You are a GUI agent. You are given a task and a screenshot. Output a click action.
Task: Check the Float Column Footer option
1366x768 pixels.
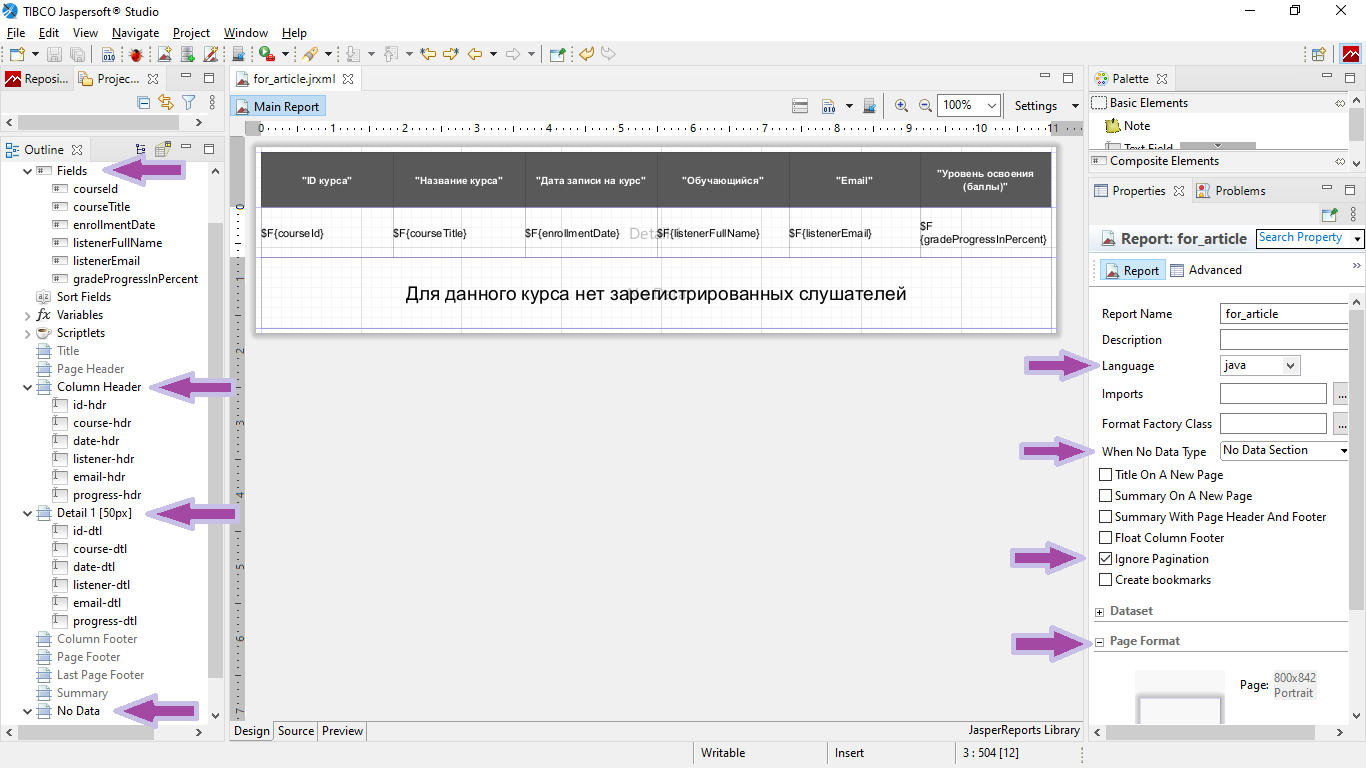click(x=1105, y=538)
